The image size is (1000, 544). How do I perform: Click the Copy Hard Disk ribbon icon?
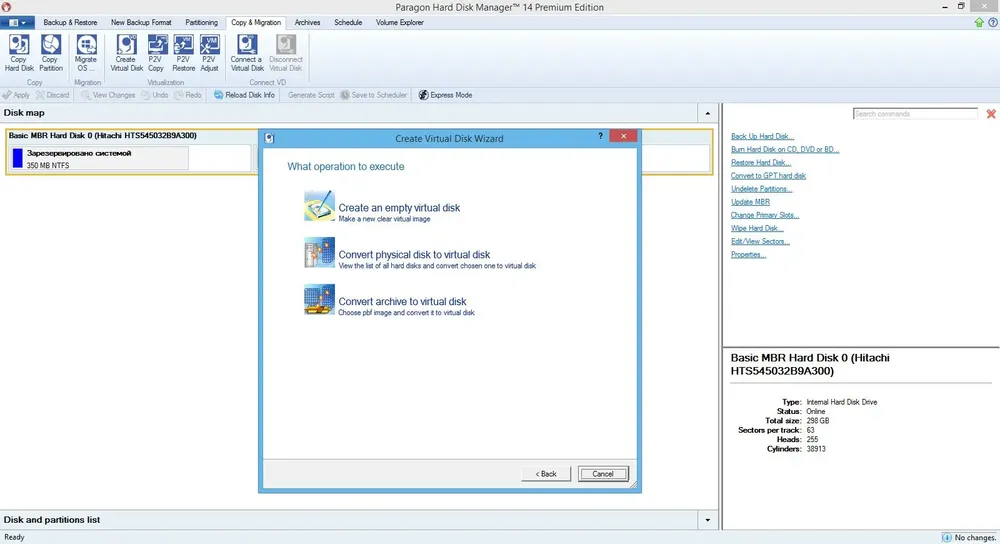[18, 53]
